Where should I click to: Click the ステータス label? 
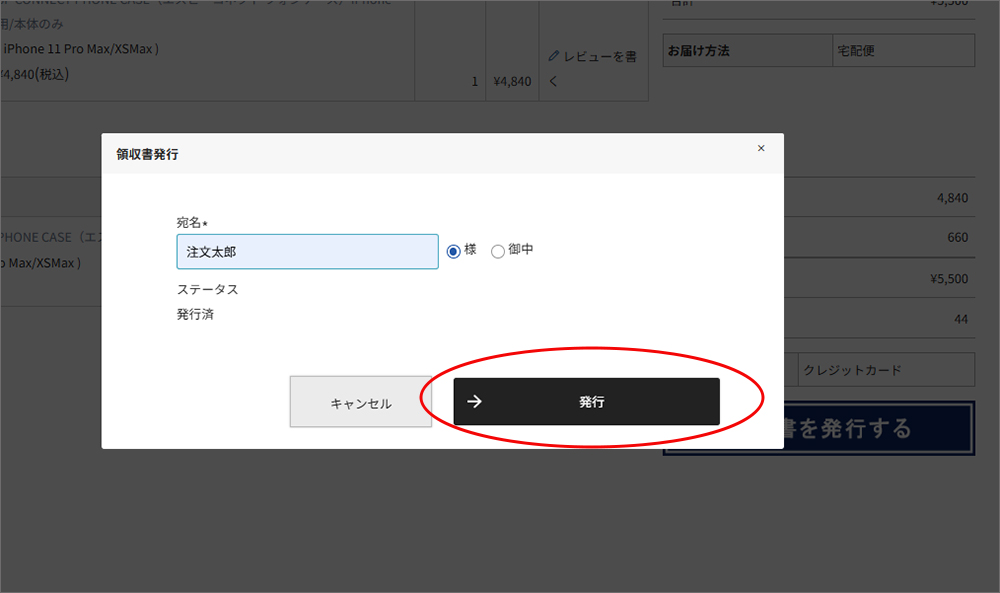click(x=207, y=289)
